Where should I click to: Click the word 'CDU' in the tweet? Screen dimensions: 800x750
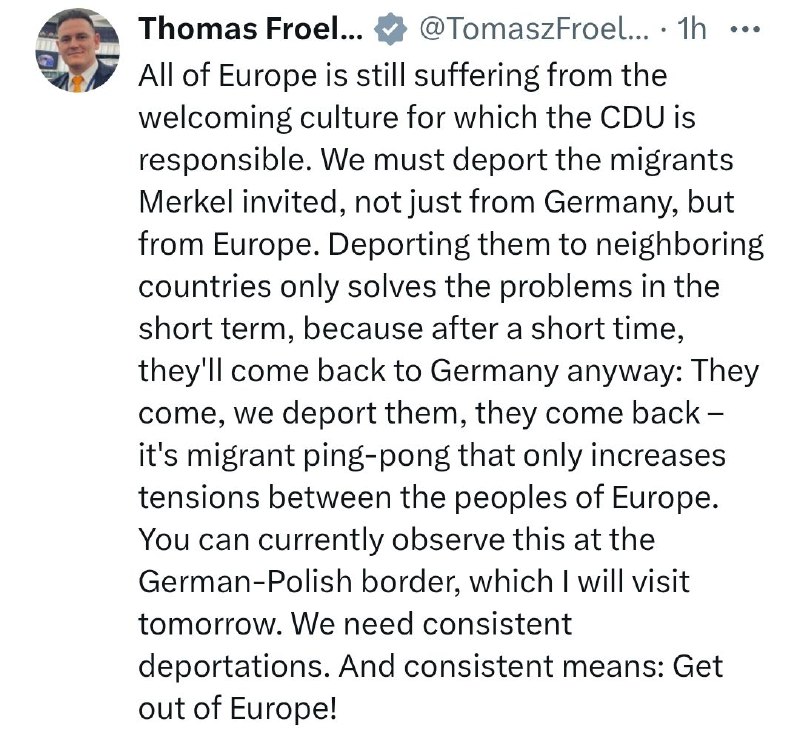pos(633,118)
